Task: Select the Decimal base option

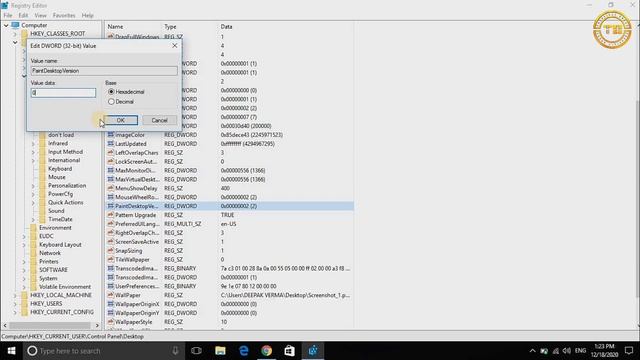Action: point(111,102)
